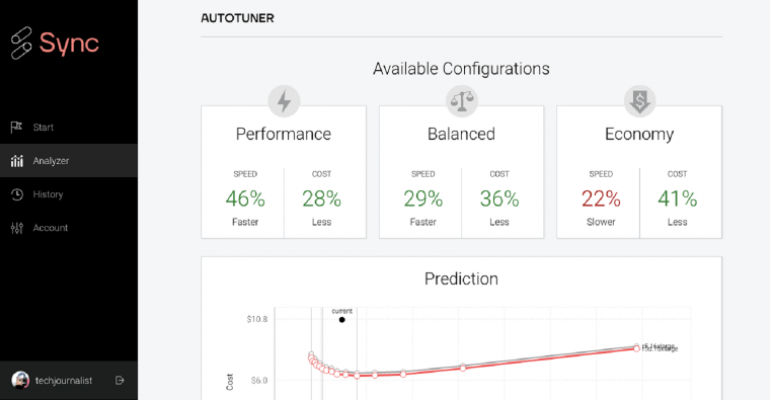
Task: Open the Start menu item
Action: tap(43, 127)
